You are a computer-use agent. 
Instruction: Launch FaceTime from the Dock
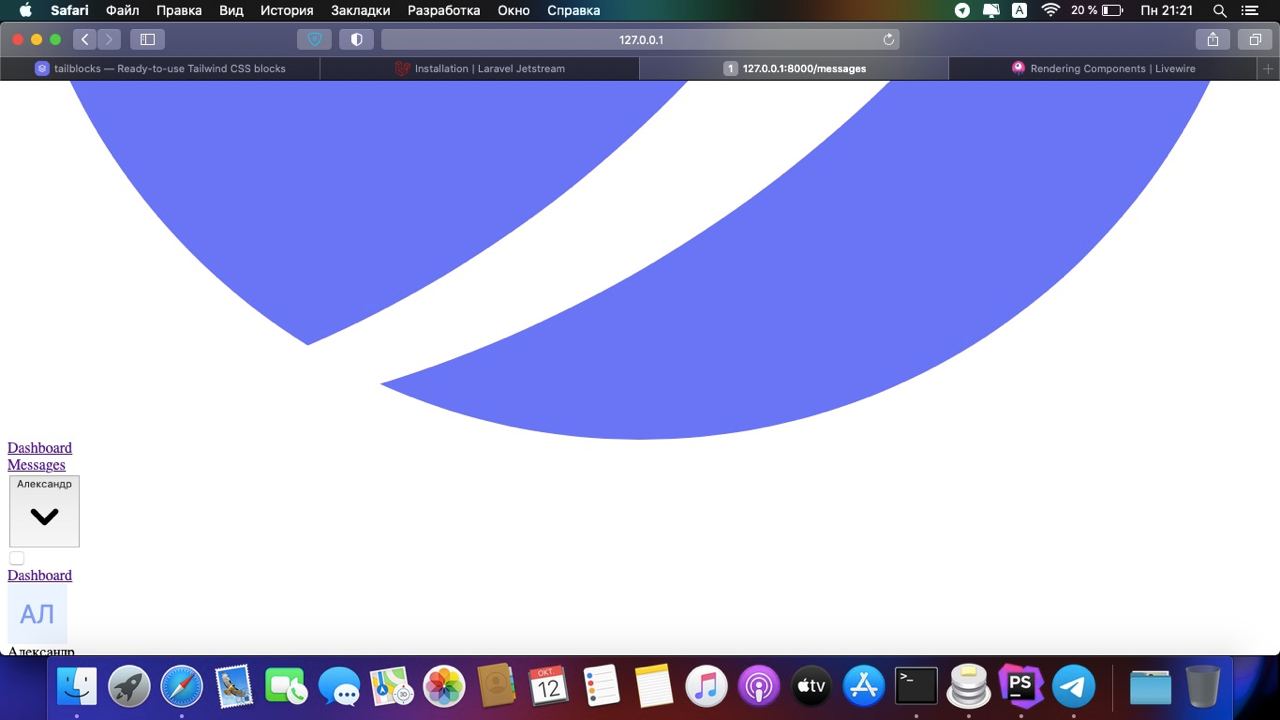[286, 687]
